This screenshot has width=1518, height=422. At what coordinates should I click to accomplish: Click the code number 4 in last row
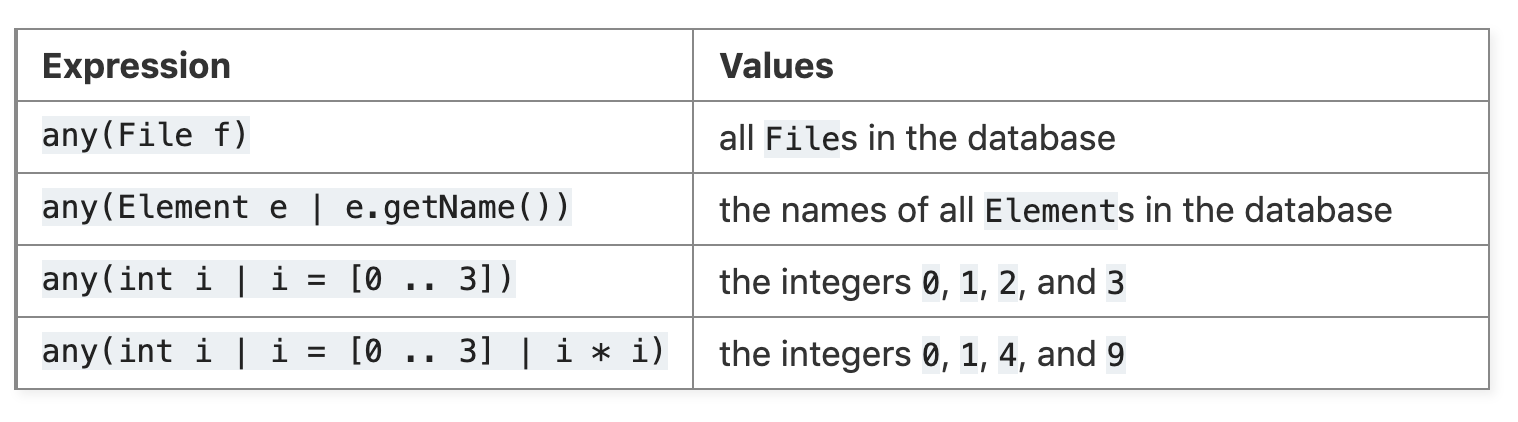(x=1007, y=356)
